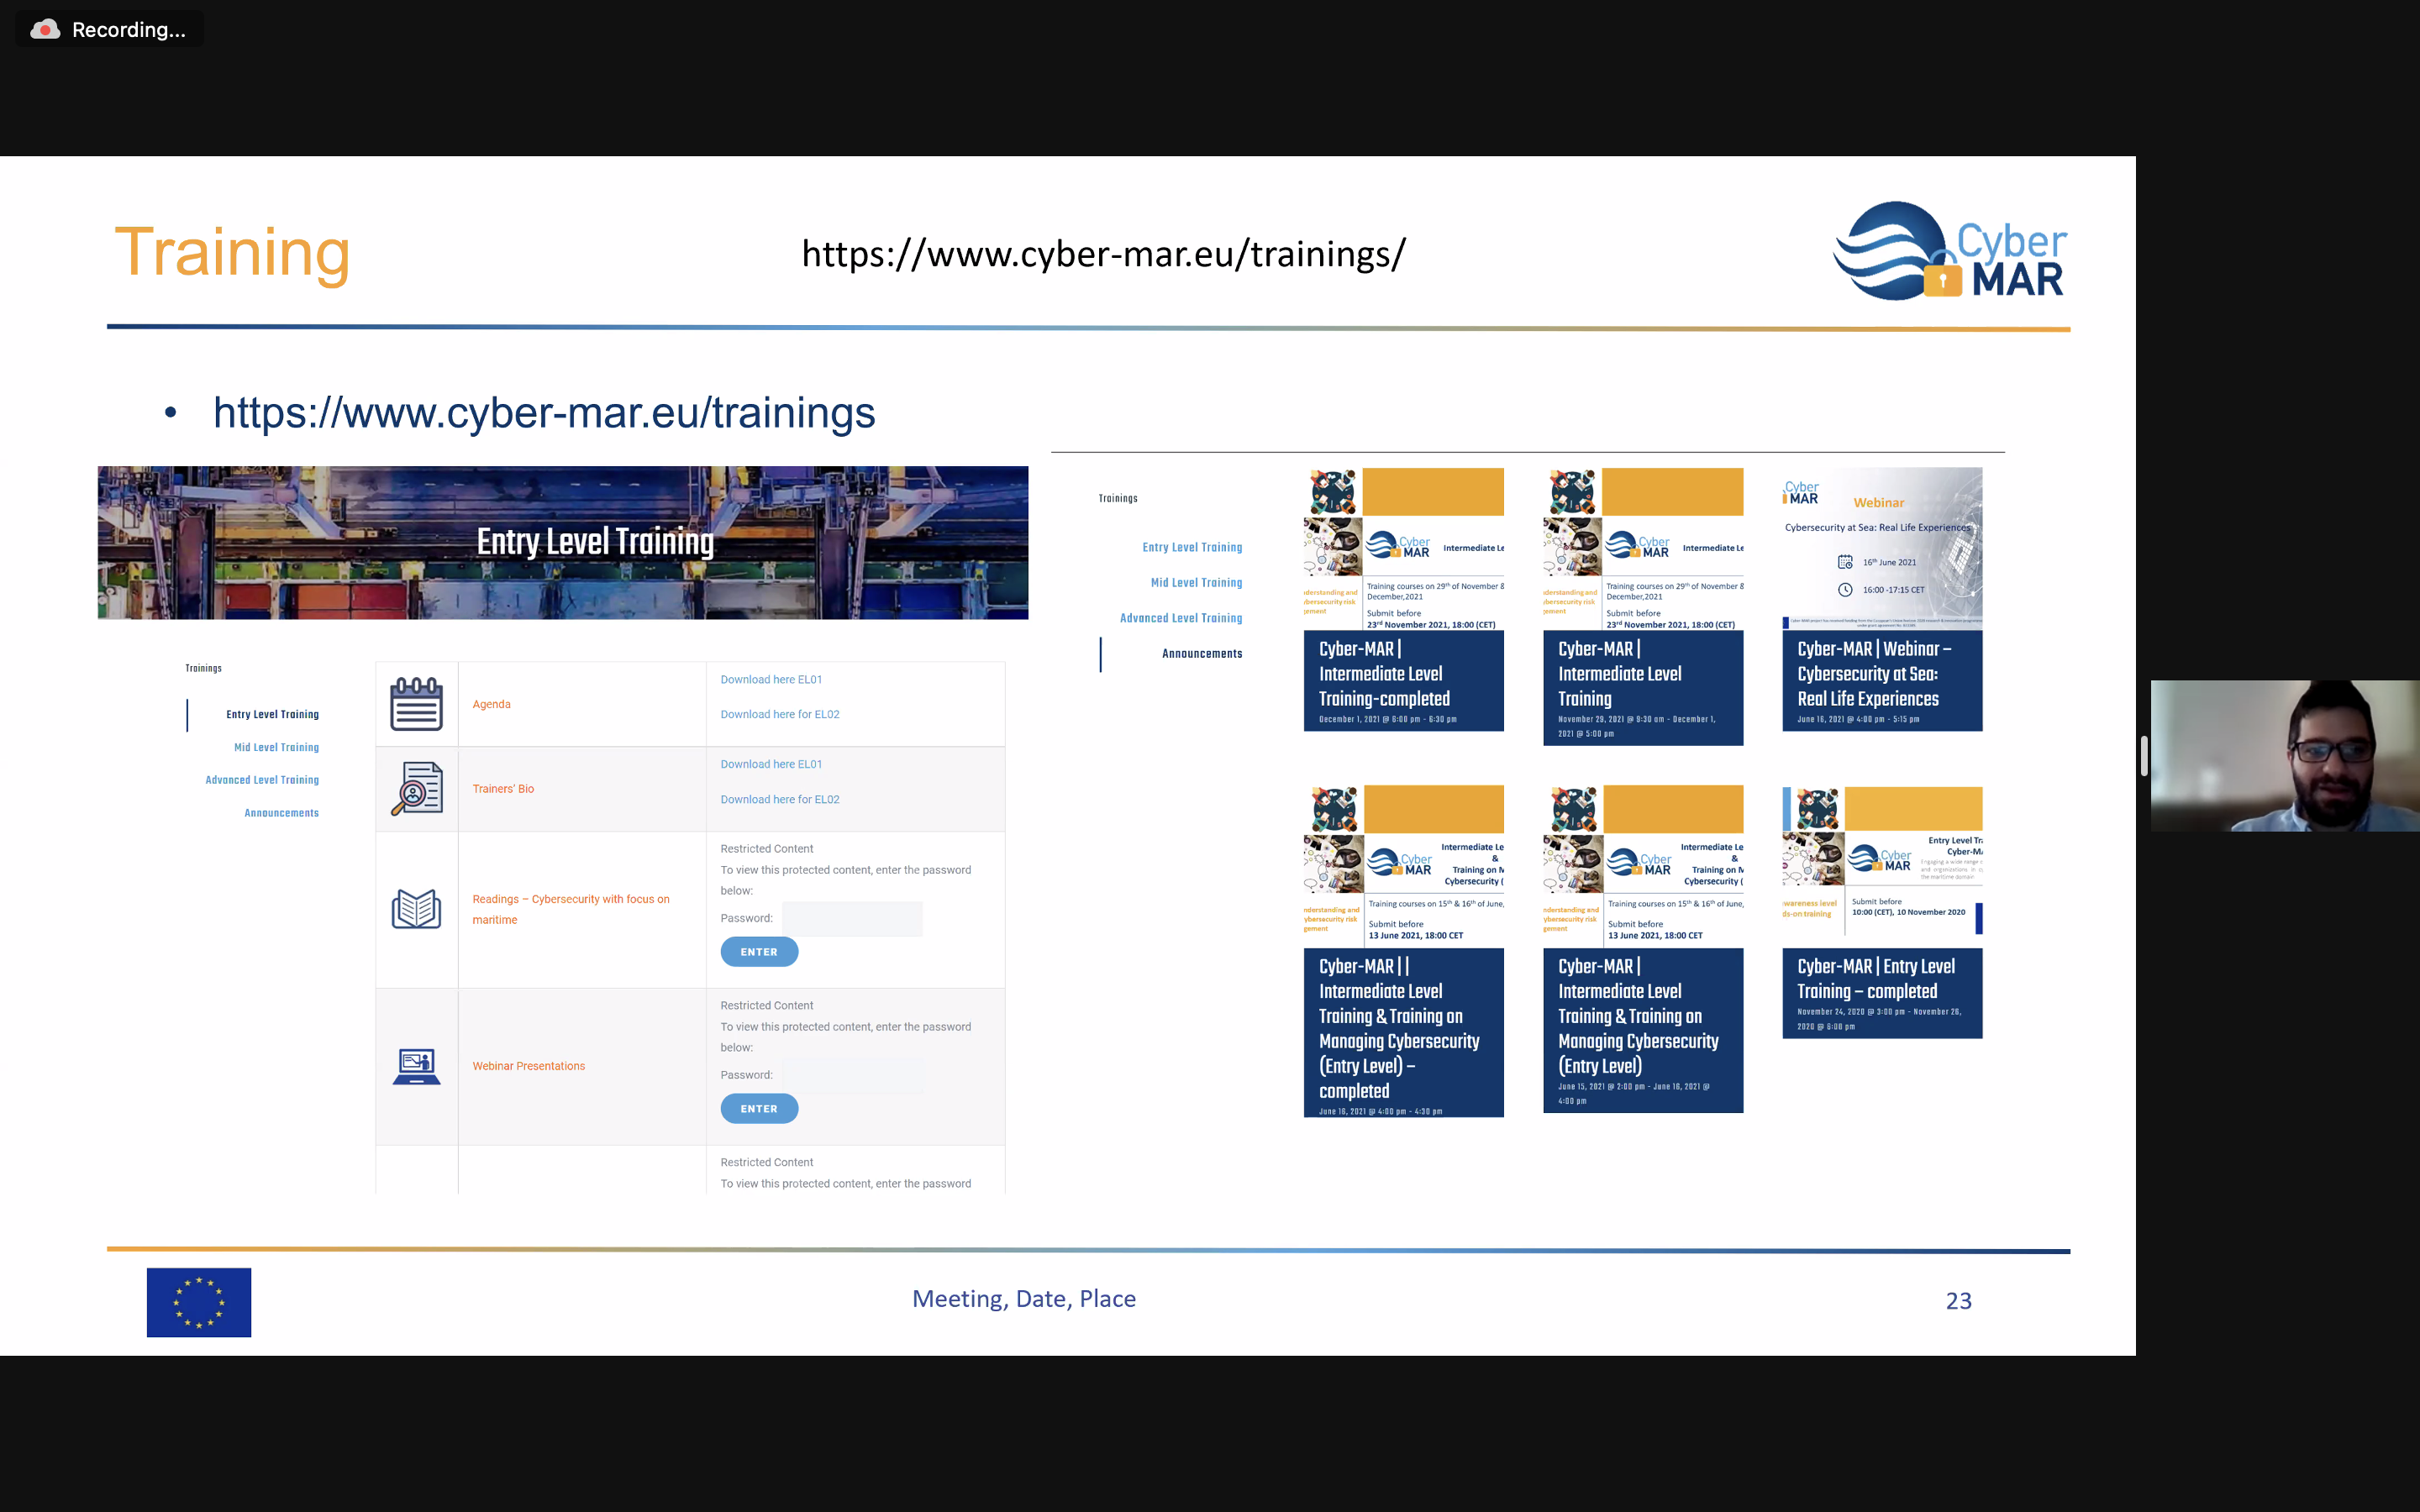Click the EU flag emblem
The height and width of the screenshot is (1512, 2420).
tap(199, 1302)
